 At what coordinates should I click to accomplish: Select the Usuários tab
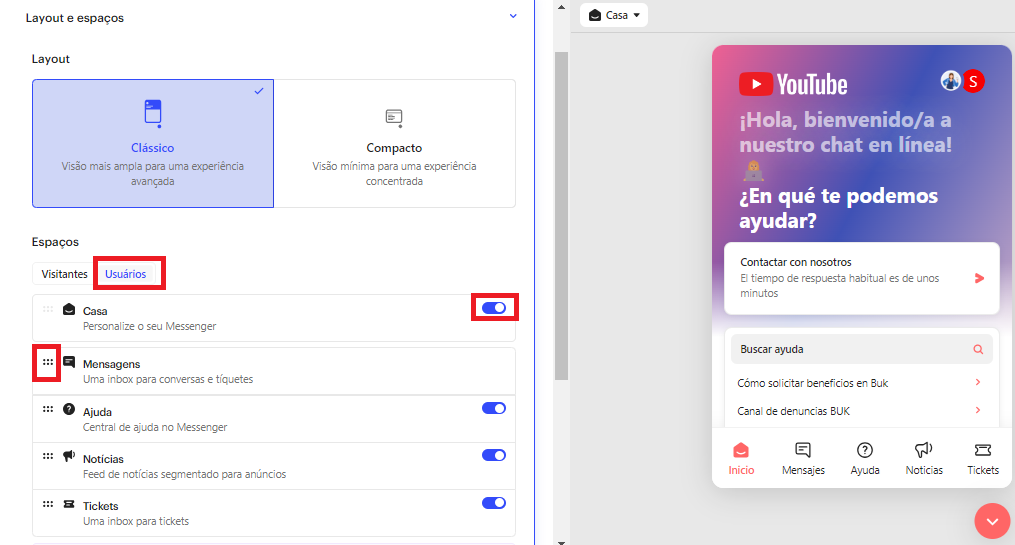[x=126, y=274]
